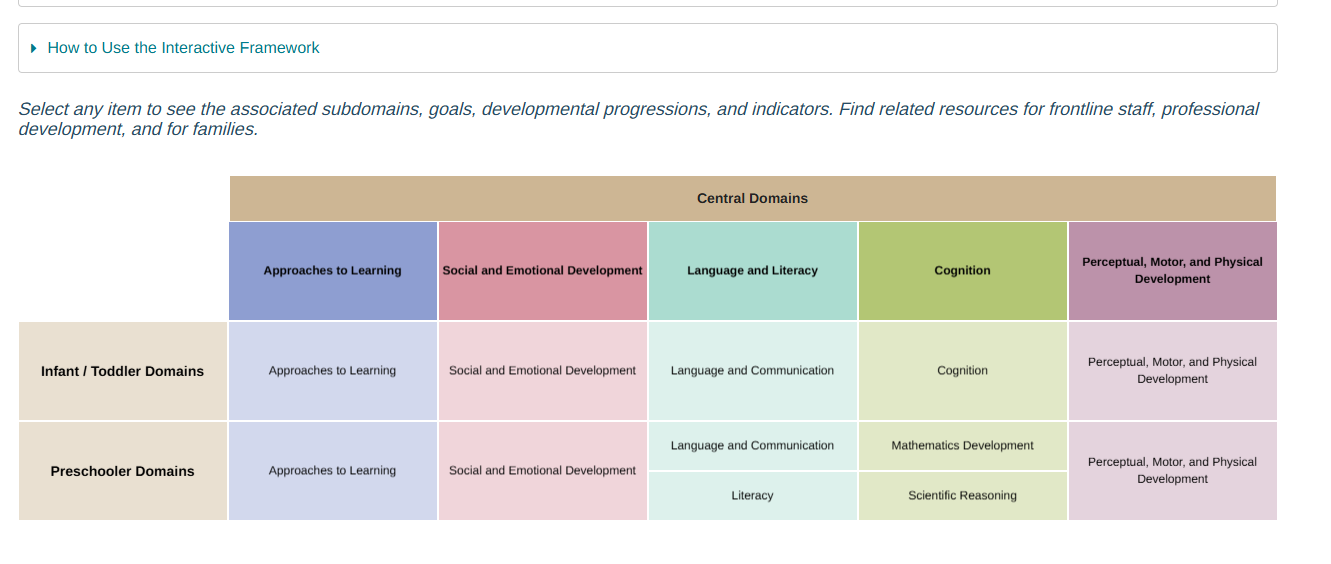This screenshot has width=1331, height=564.
Task: Choose the Cognition central domain header
Action: (x=962, y=271)
